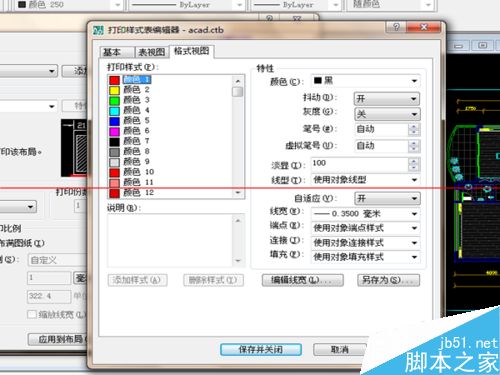Screen dimensions: 500x375
Task: Click the plot style list scroll-up arrow
Action: [x=238, y=81]
